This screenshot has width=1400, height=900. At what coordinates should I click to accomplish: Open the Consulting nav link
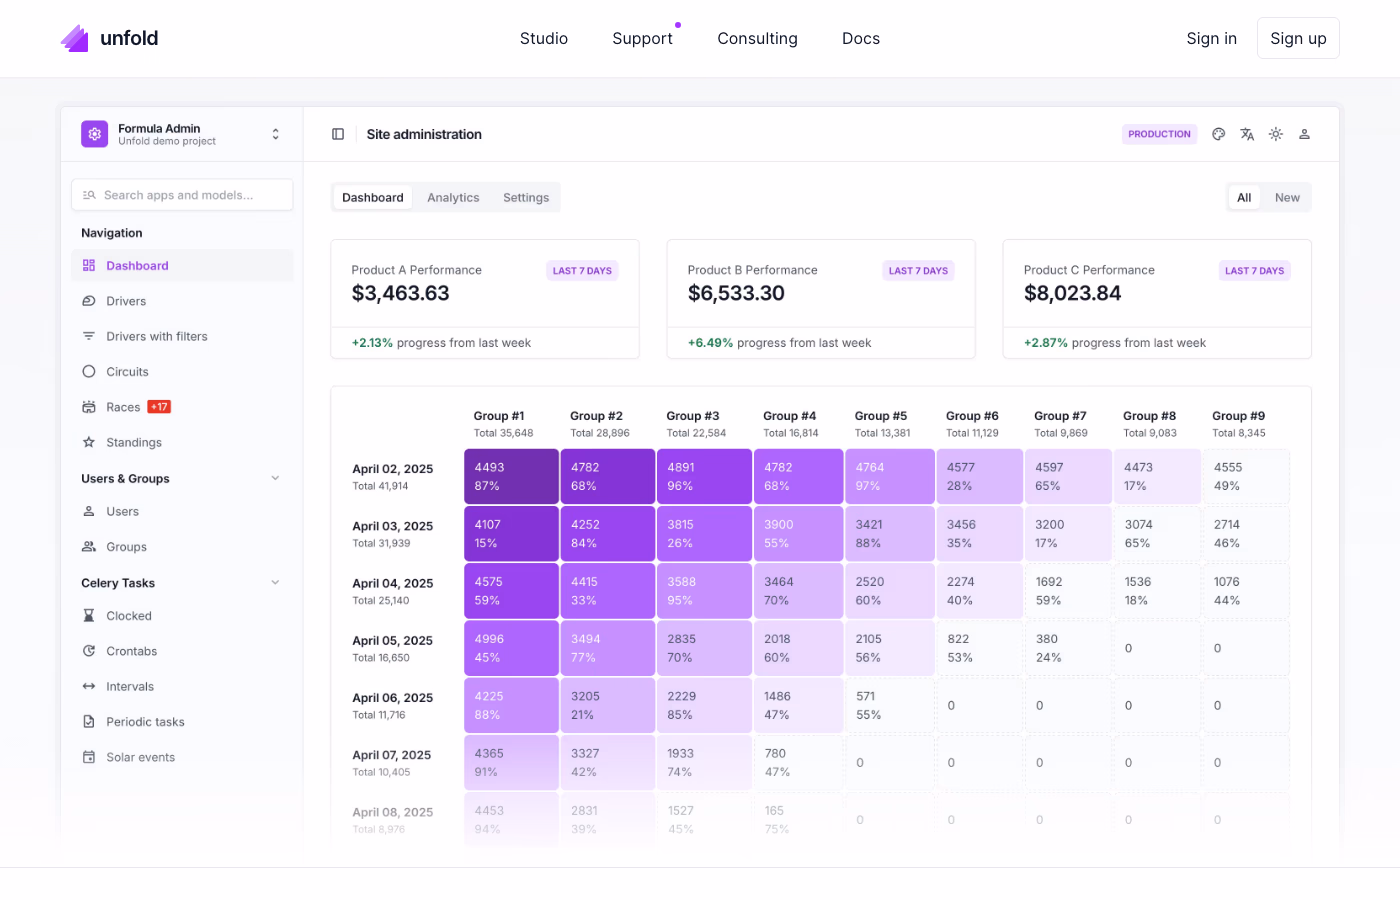pos(758,39)
